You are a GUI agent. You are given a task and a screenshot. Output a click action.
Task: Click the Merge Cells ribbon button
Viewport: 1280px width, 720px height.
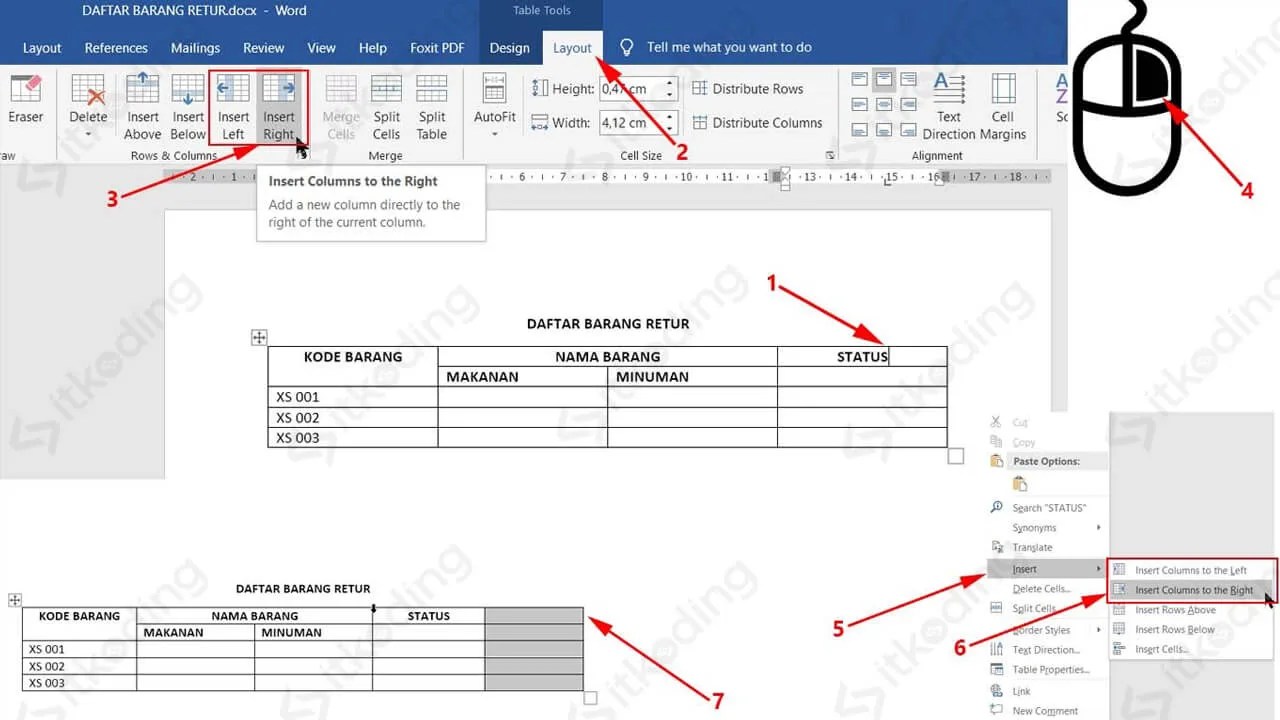pos(341,107)
